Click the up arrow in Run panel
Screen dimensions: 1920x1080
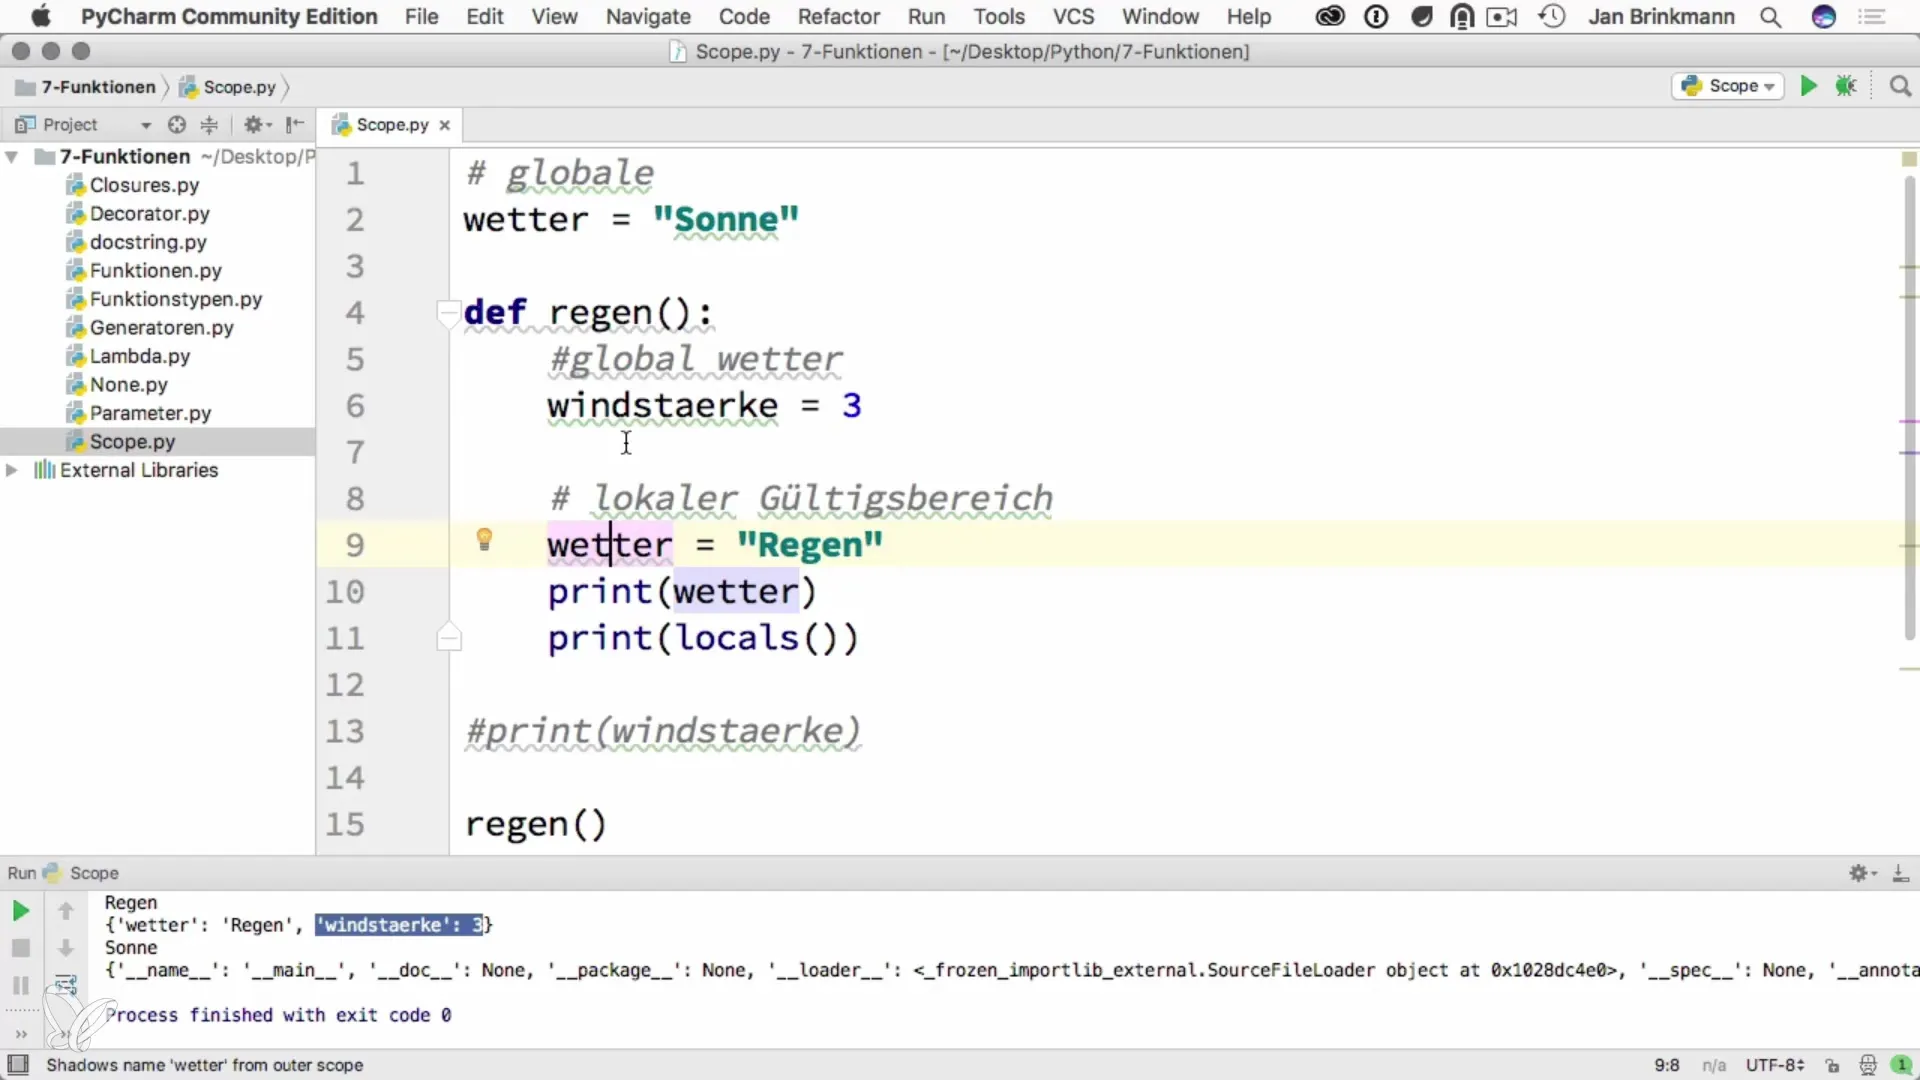[66, 911]
